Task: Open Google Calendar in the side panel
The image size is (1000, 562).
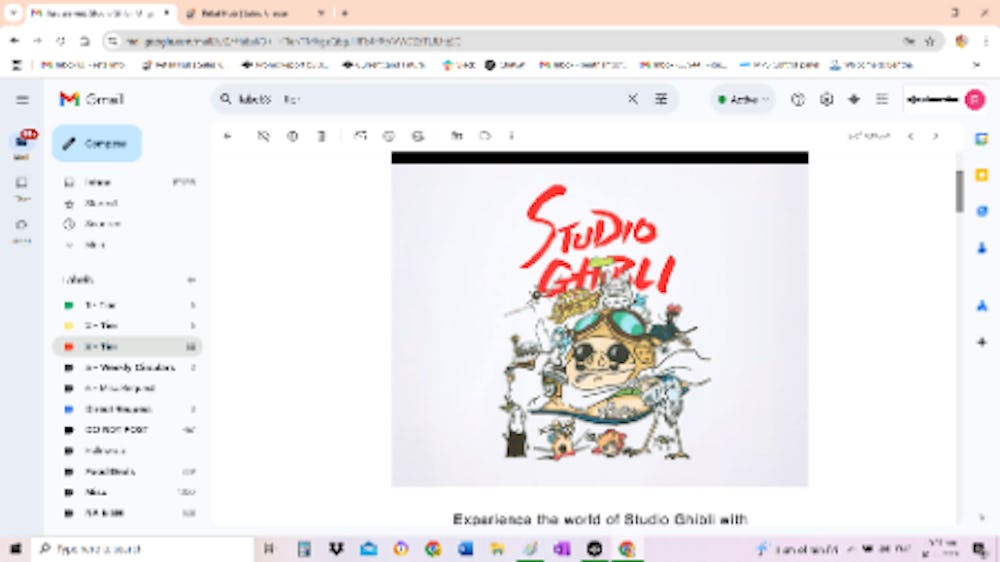Action: click(x=982, y=139)
